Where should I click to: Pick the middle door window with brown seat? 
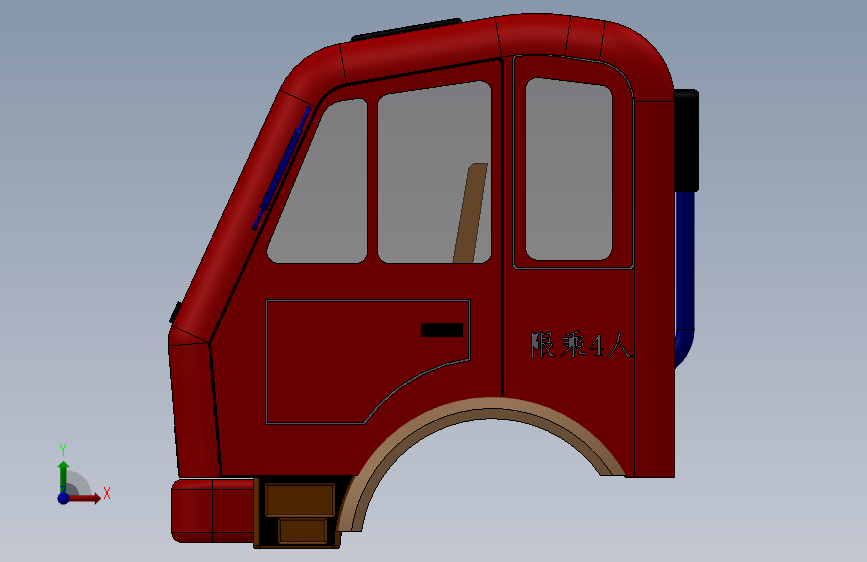click(435, 173)
